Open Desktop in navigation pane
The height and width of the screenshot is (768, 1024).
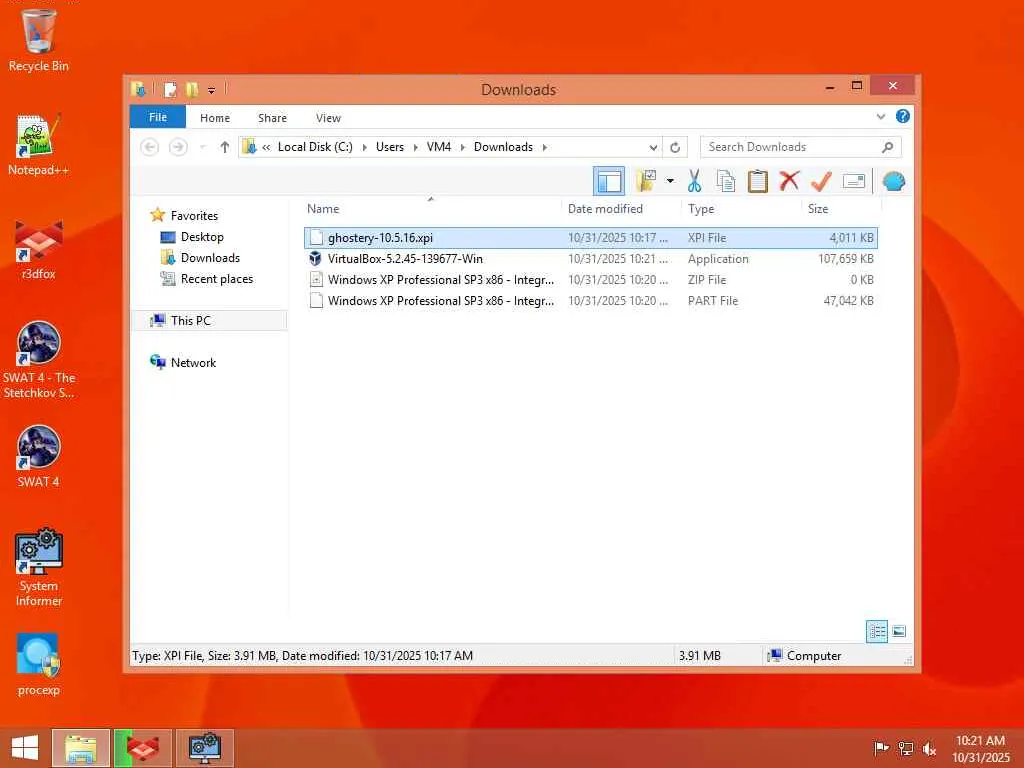pyautogui.click(x=202, y=236)
